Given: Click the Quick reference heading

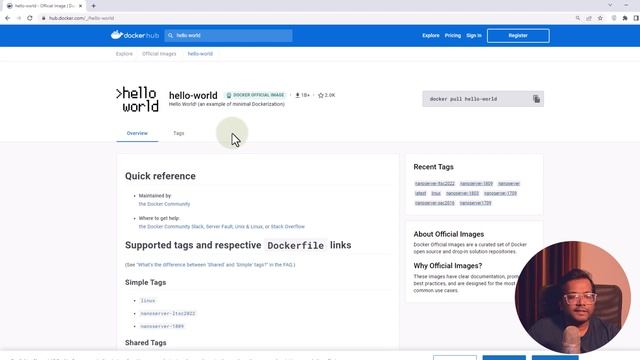Looking at the screenshot, I should 160,176.
